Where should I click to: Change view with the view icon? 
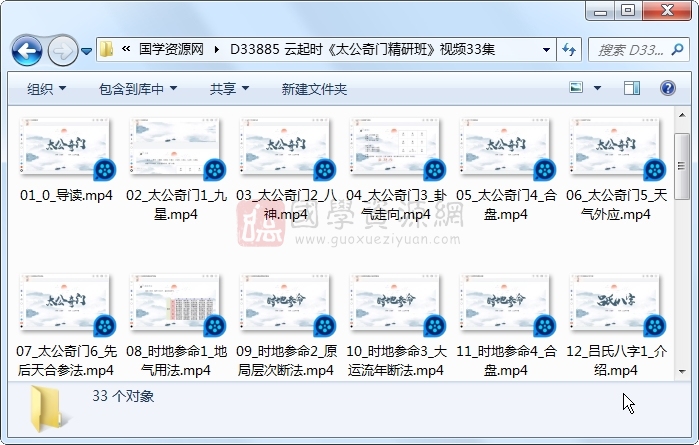576,87
